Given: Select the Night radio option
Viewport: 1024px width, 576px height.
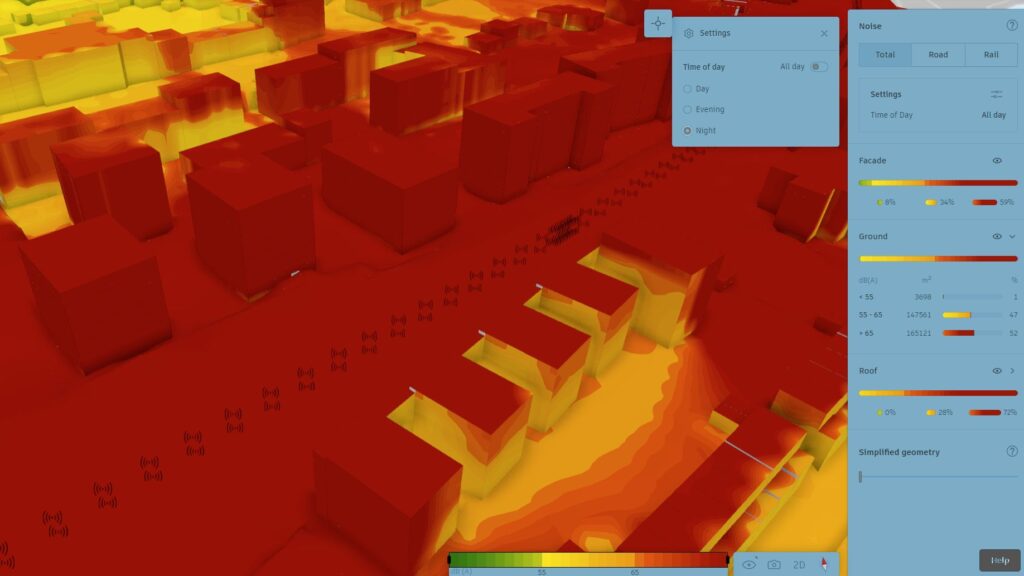Looking at the screenshot, I should (688, 131).
